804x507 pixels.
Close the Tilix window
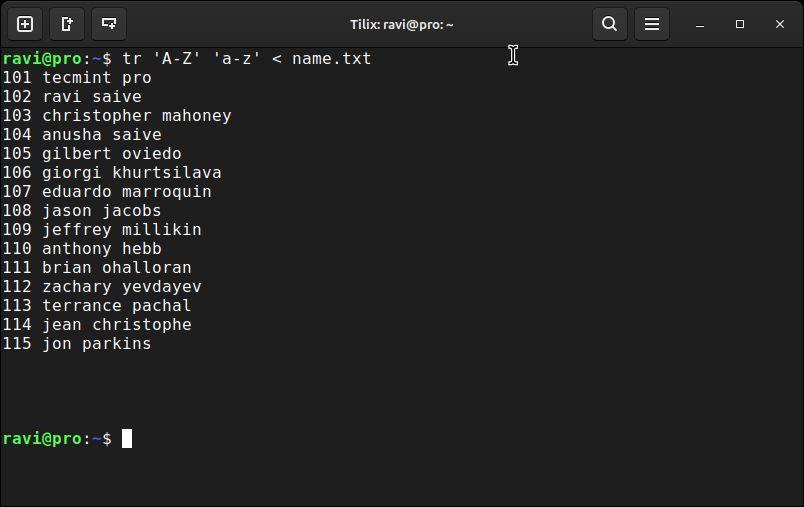[x=780, y=24]
